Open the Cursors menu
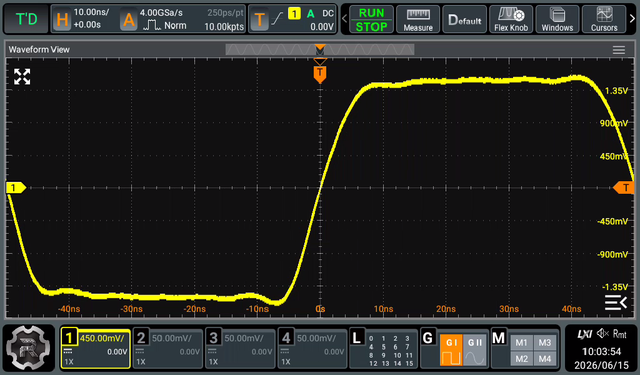640x375 pixels. click(x=604, y=19)
